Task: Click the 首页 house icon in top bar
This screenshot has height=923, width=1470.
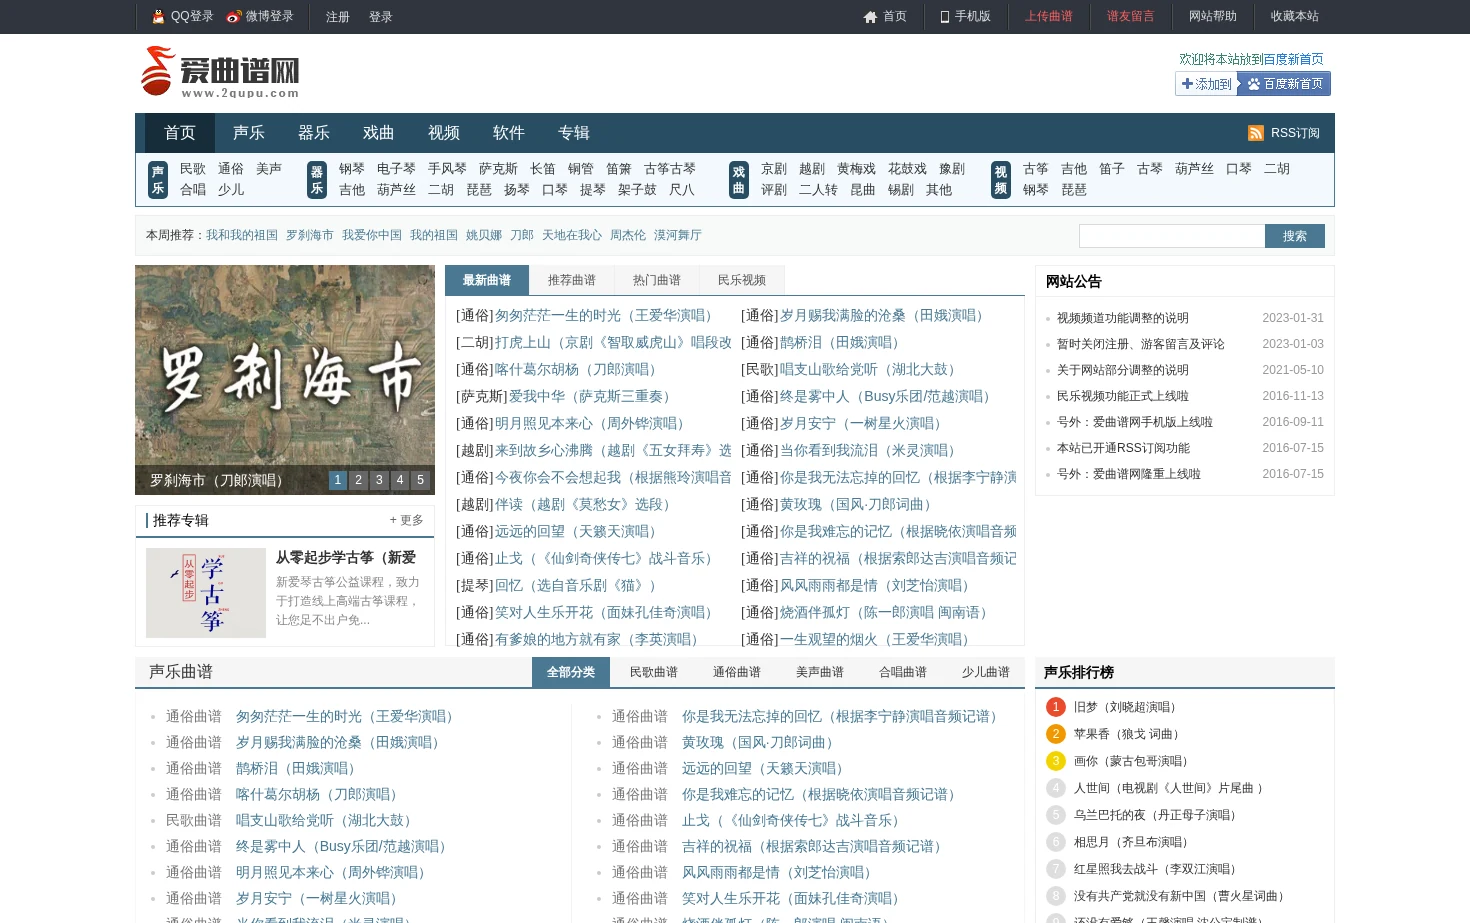Action: [870, 17]
